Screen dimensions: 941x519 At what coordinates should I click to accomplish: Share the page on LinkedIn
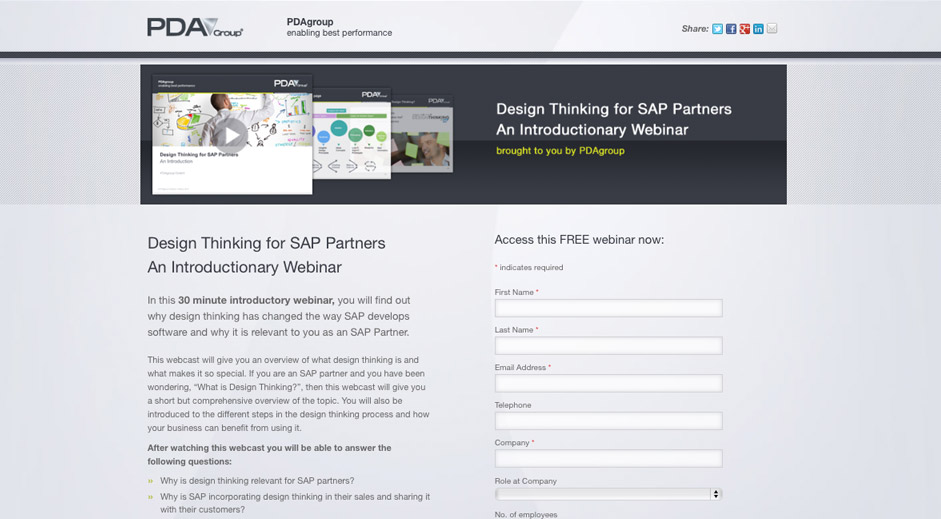759,29
